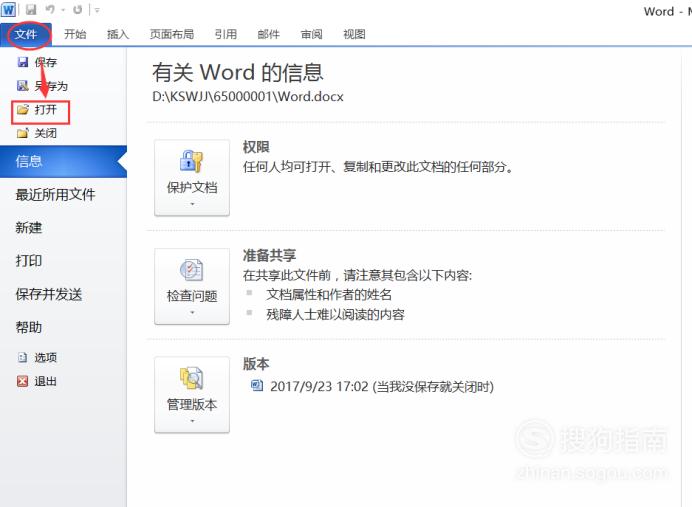Switch to the 页面布局 ribbon tab
The height and width of the screenshot is (507, 692).
coord(172,34)
